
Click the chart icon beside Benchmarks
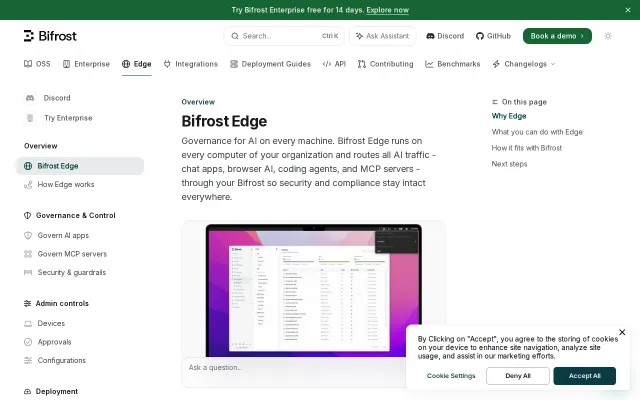429,64
